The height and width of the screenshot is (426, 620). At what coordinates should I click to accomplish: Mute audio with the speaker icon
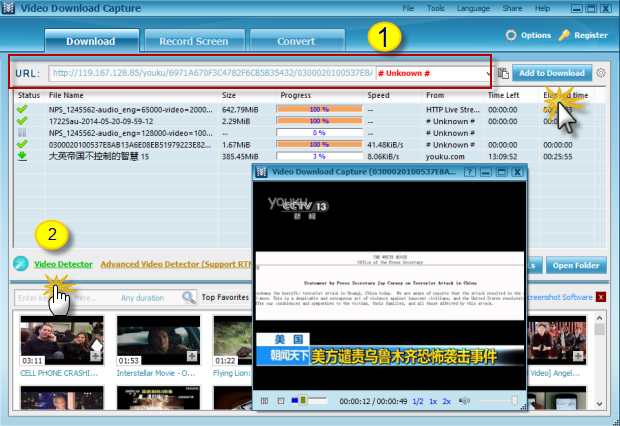pos(464,401)
